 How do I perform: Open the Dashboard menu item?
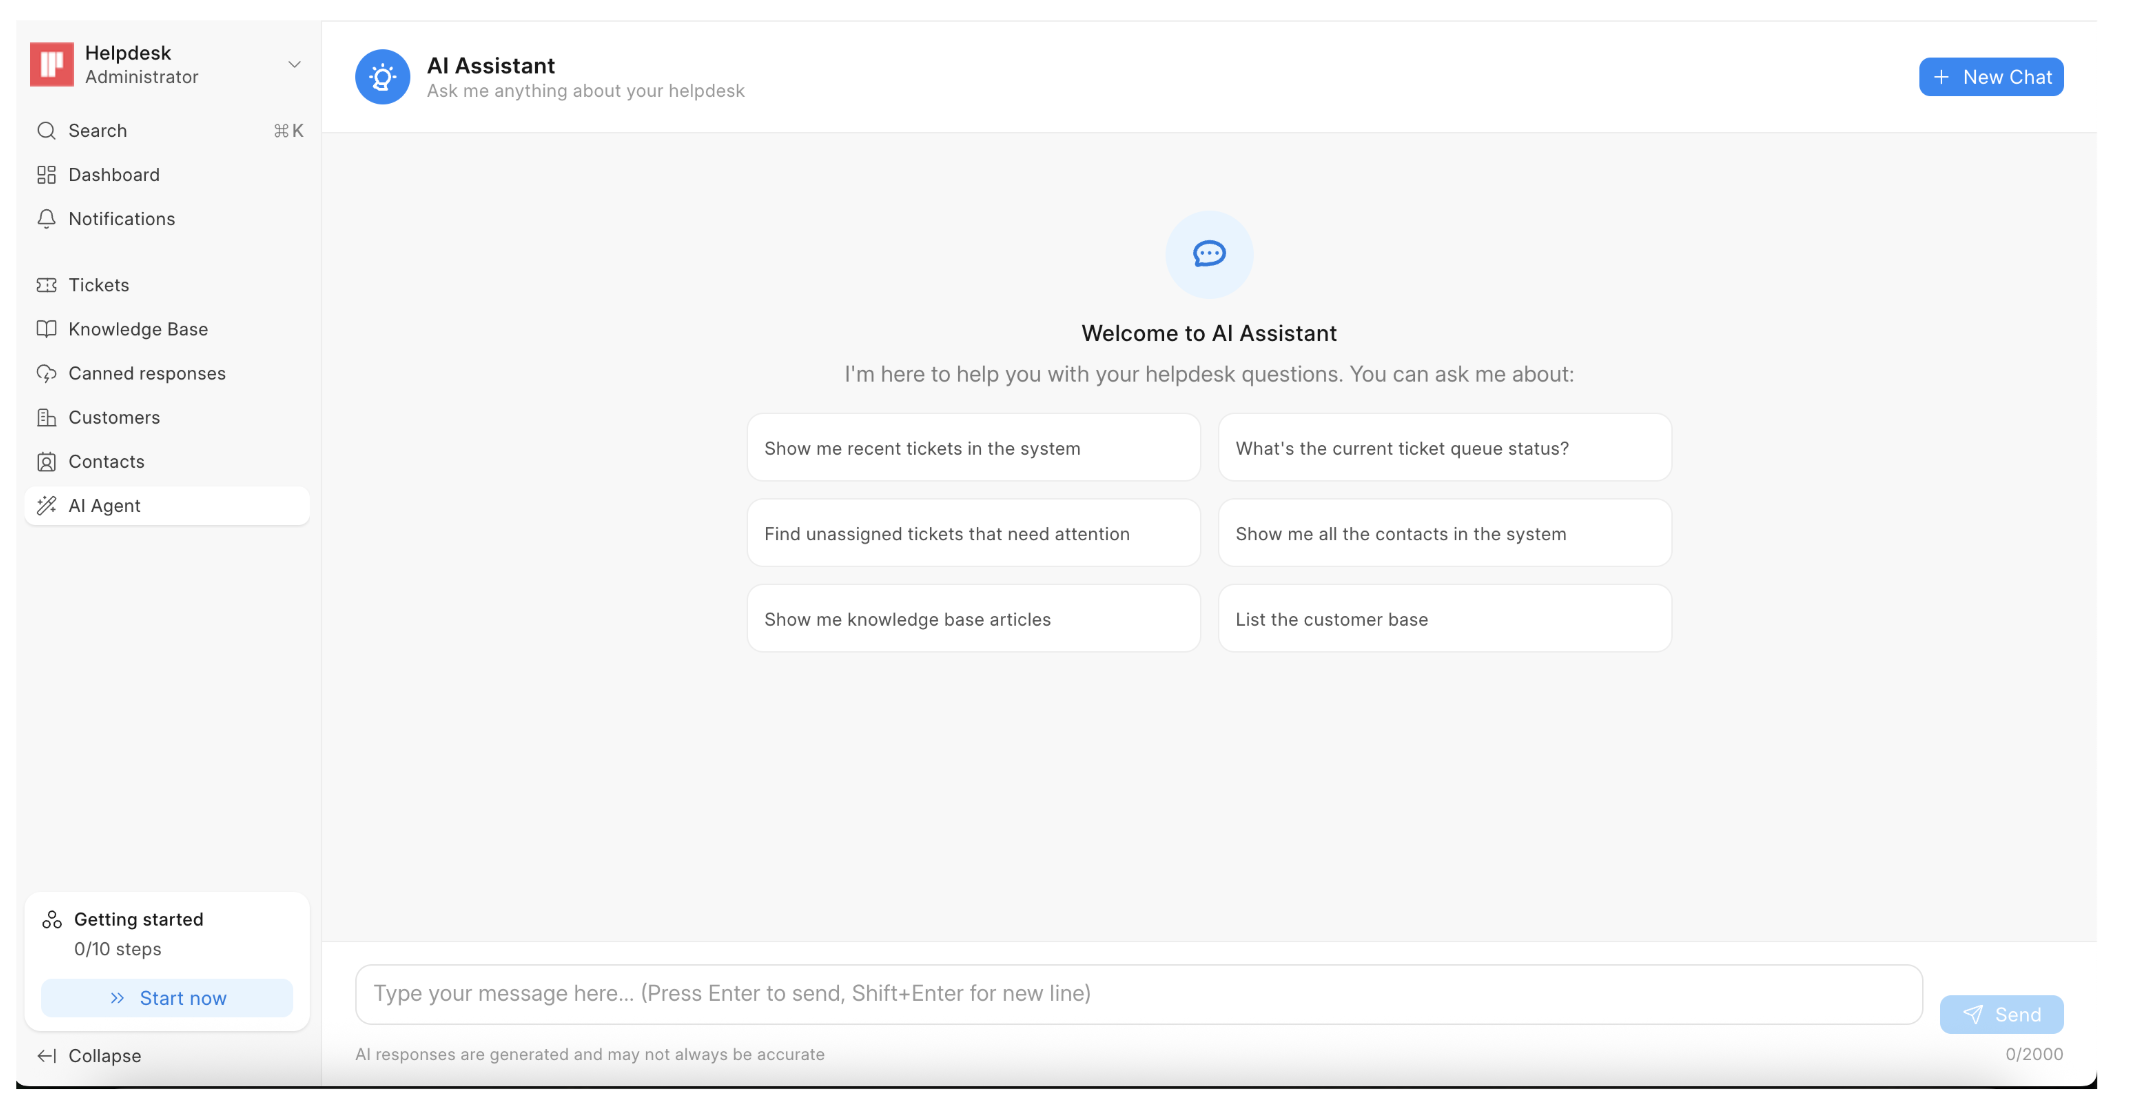114,175
